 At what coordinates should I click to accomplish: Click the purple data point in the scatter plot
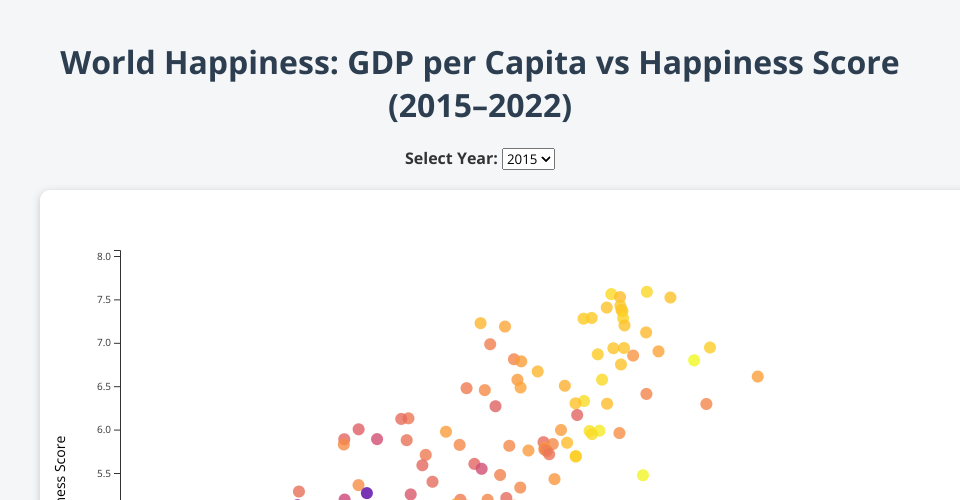367,493
